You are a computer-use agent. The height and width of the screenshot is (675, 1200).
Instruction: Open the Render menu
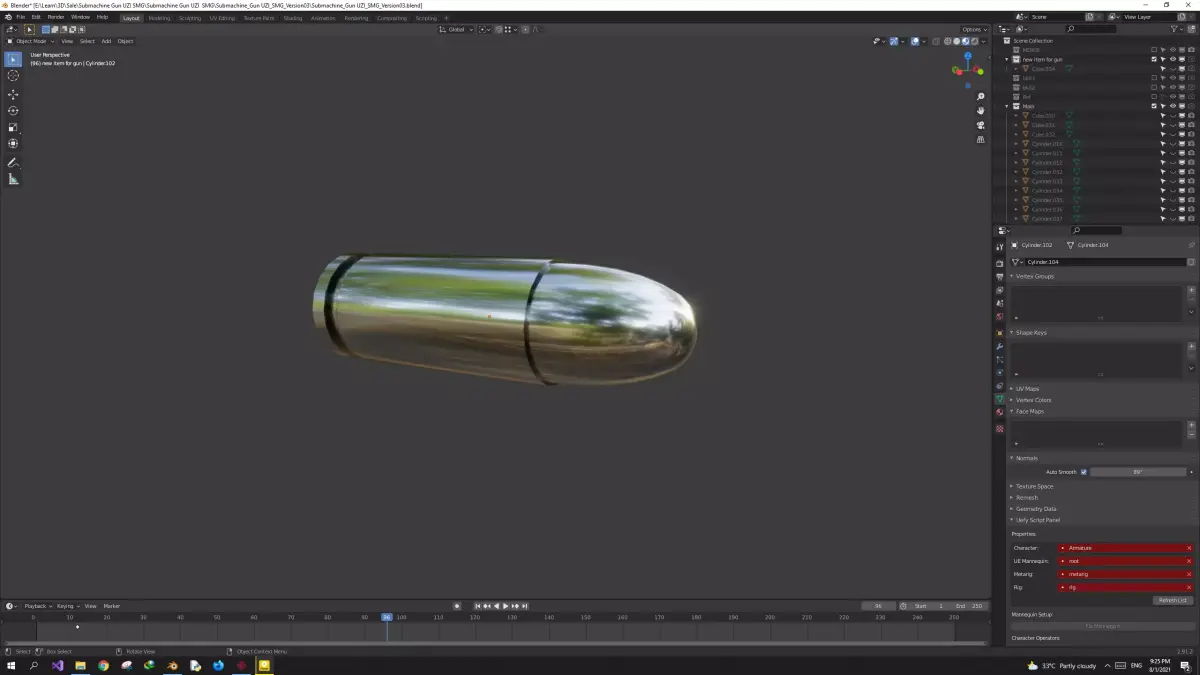pos(56,17)
